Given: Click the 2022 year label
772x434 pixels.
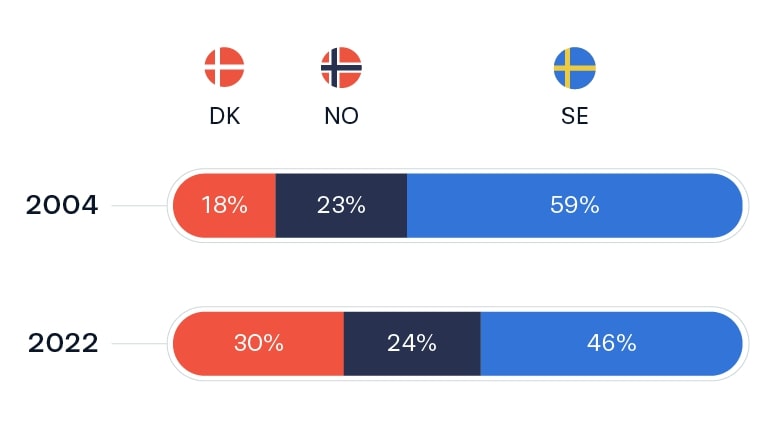Looking at the screenshot, I should (x=62, y=343).
